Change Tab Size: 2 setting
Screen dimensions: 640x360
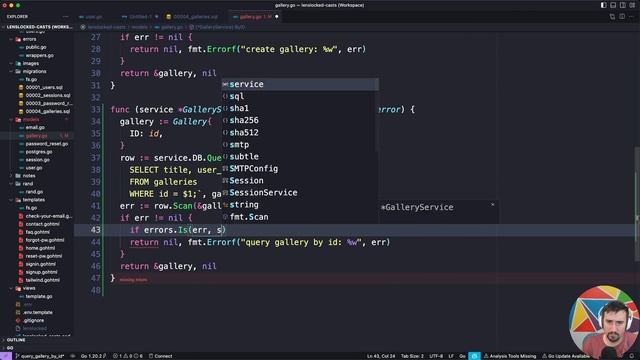pos(412,356)
